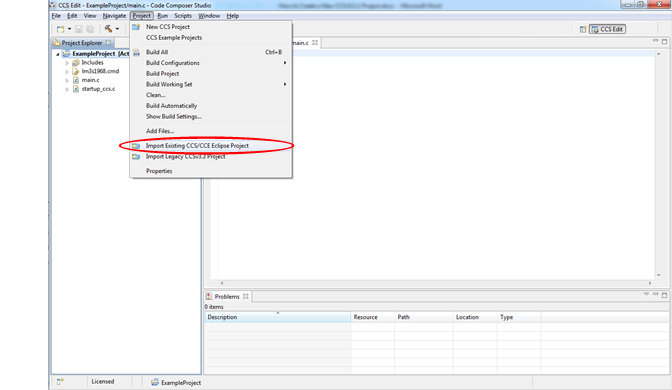The height and width of the screenshot is (390, 672).
Task: Click the Build All menu icon
Action: (x=136, y=52)
